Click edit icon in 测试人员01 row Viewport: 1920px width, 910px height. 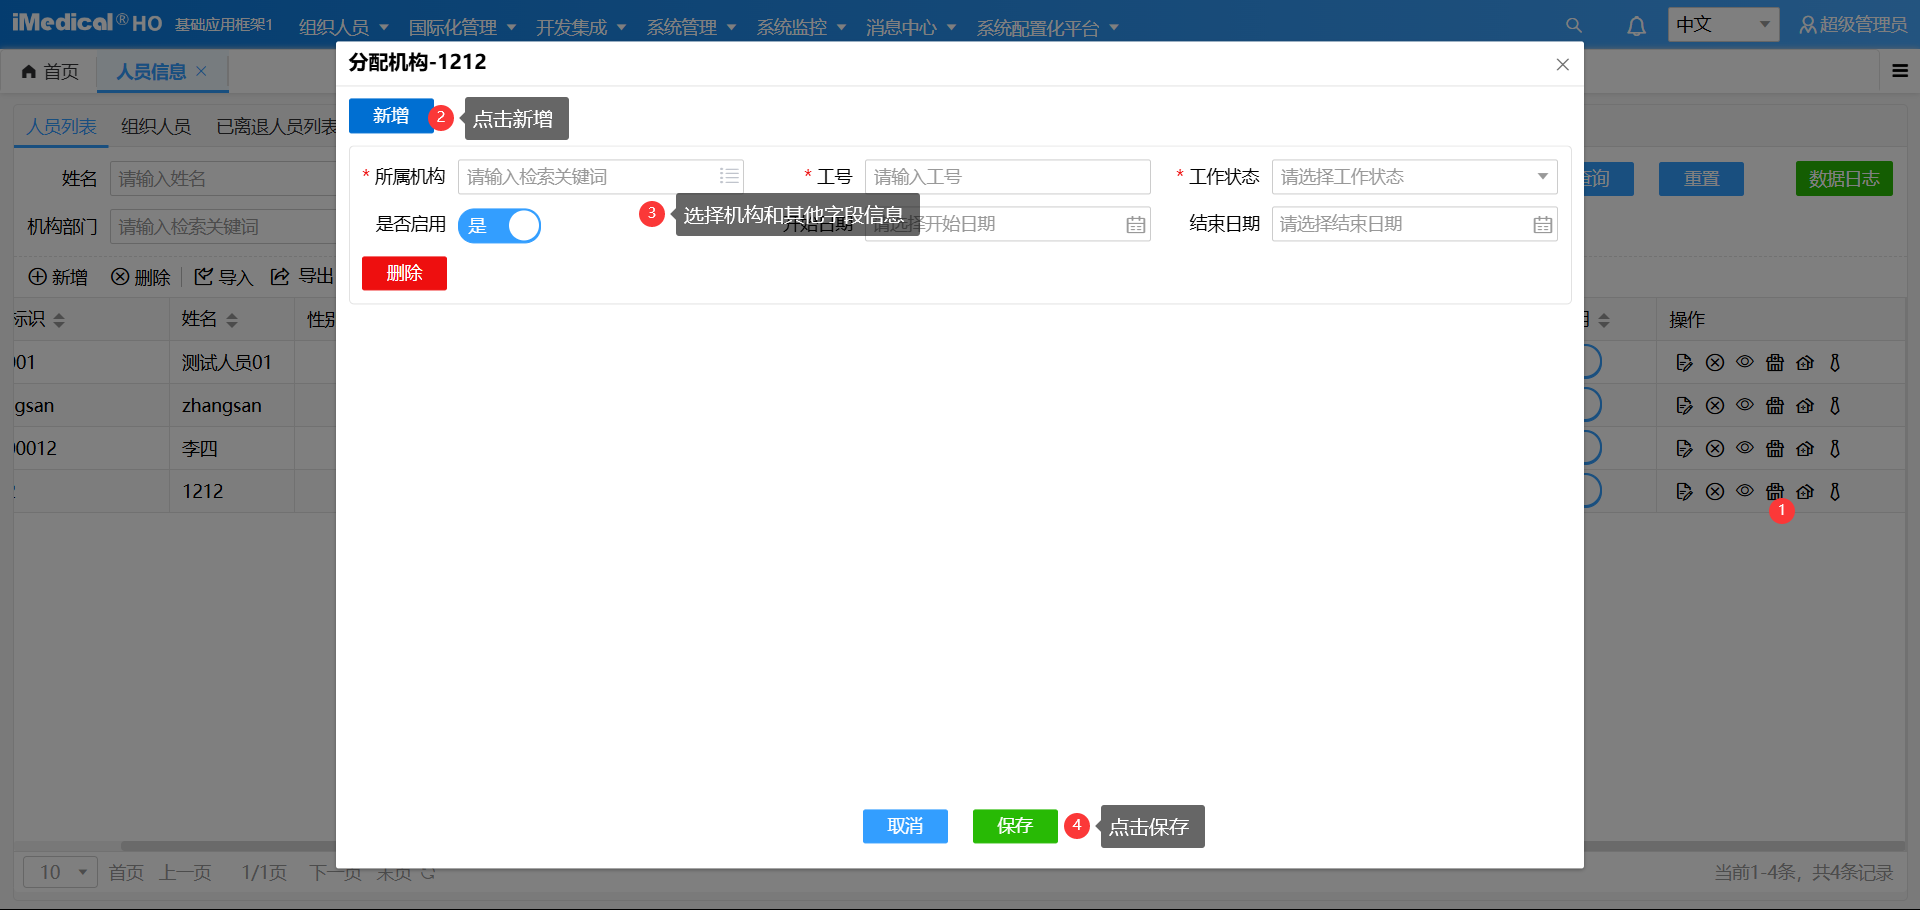coord(1684,363)
